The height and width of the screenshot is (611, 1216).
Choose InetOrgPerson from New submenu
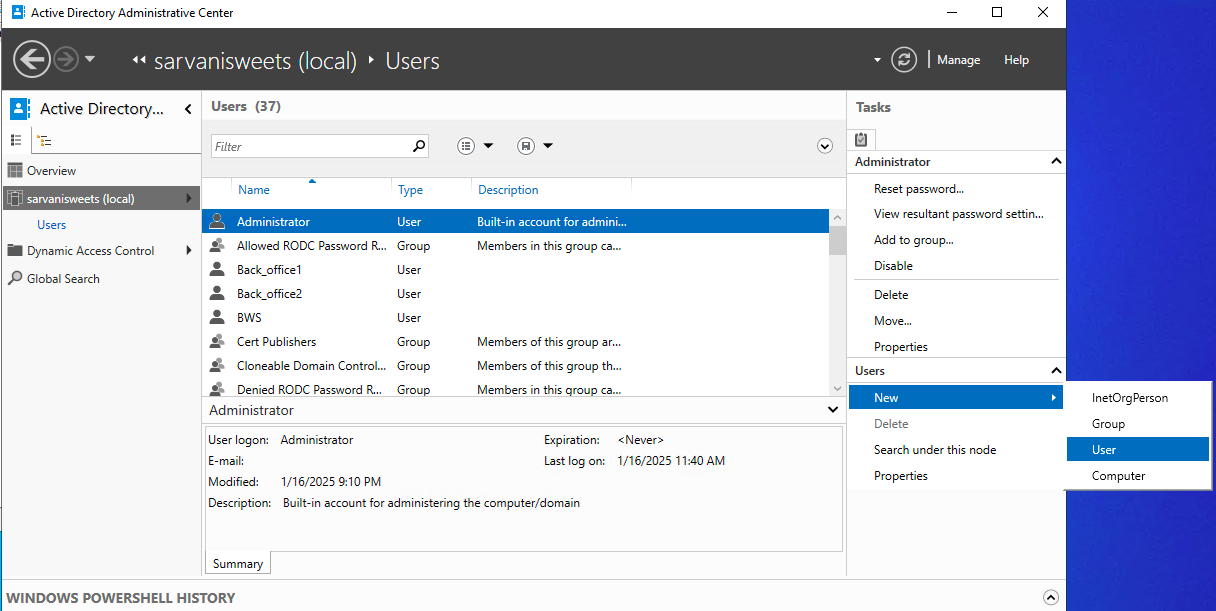pos(1138,398)
